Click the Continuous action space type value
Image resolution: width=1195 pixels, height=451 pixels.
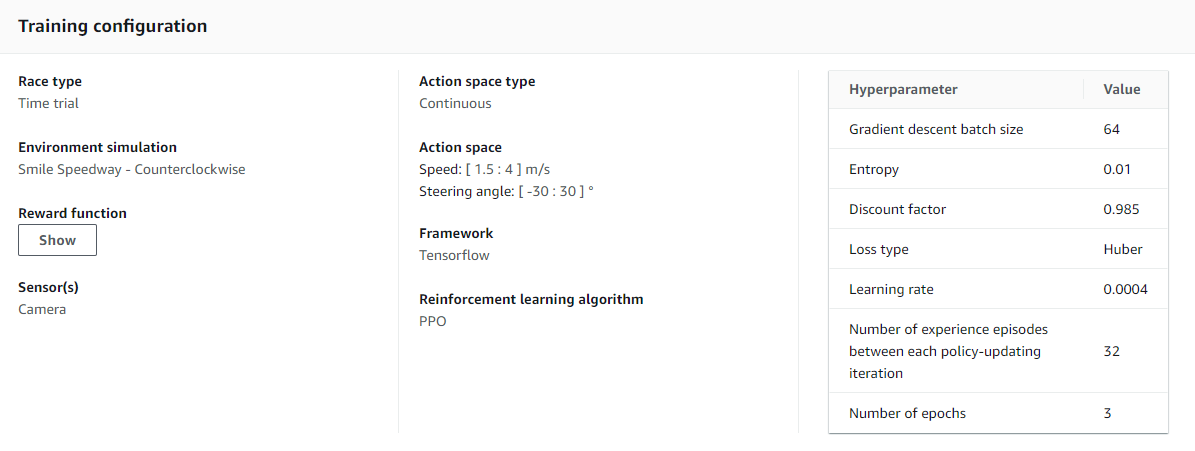click(x=455, y=103)
